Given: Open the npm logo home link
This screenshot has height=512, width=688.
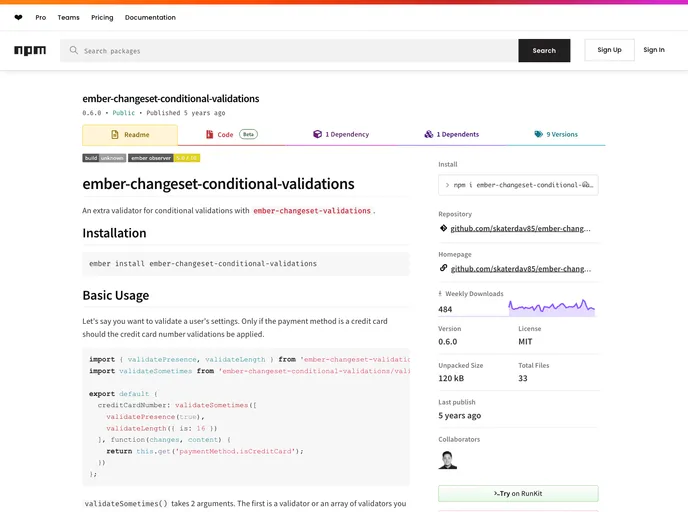Looking at the screenshot, I should [30, 50].
